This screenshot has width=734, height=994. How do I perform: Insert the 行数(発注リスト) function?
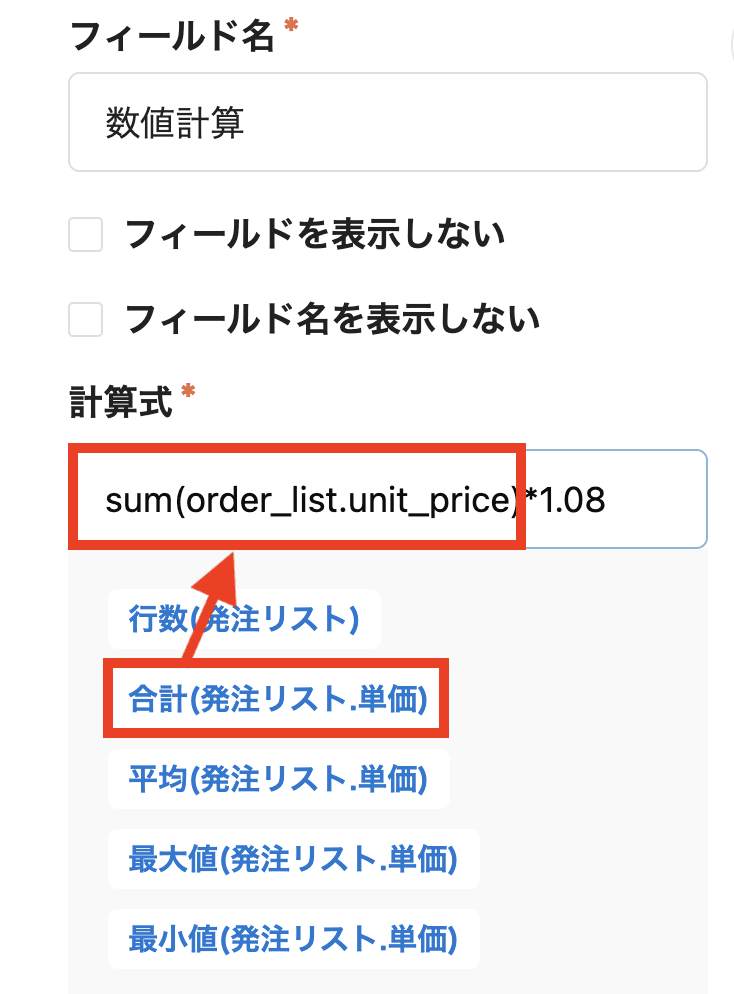[244, 620]
